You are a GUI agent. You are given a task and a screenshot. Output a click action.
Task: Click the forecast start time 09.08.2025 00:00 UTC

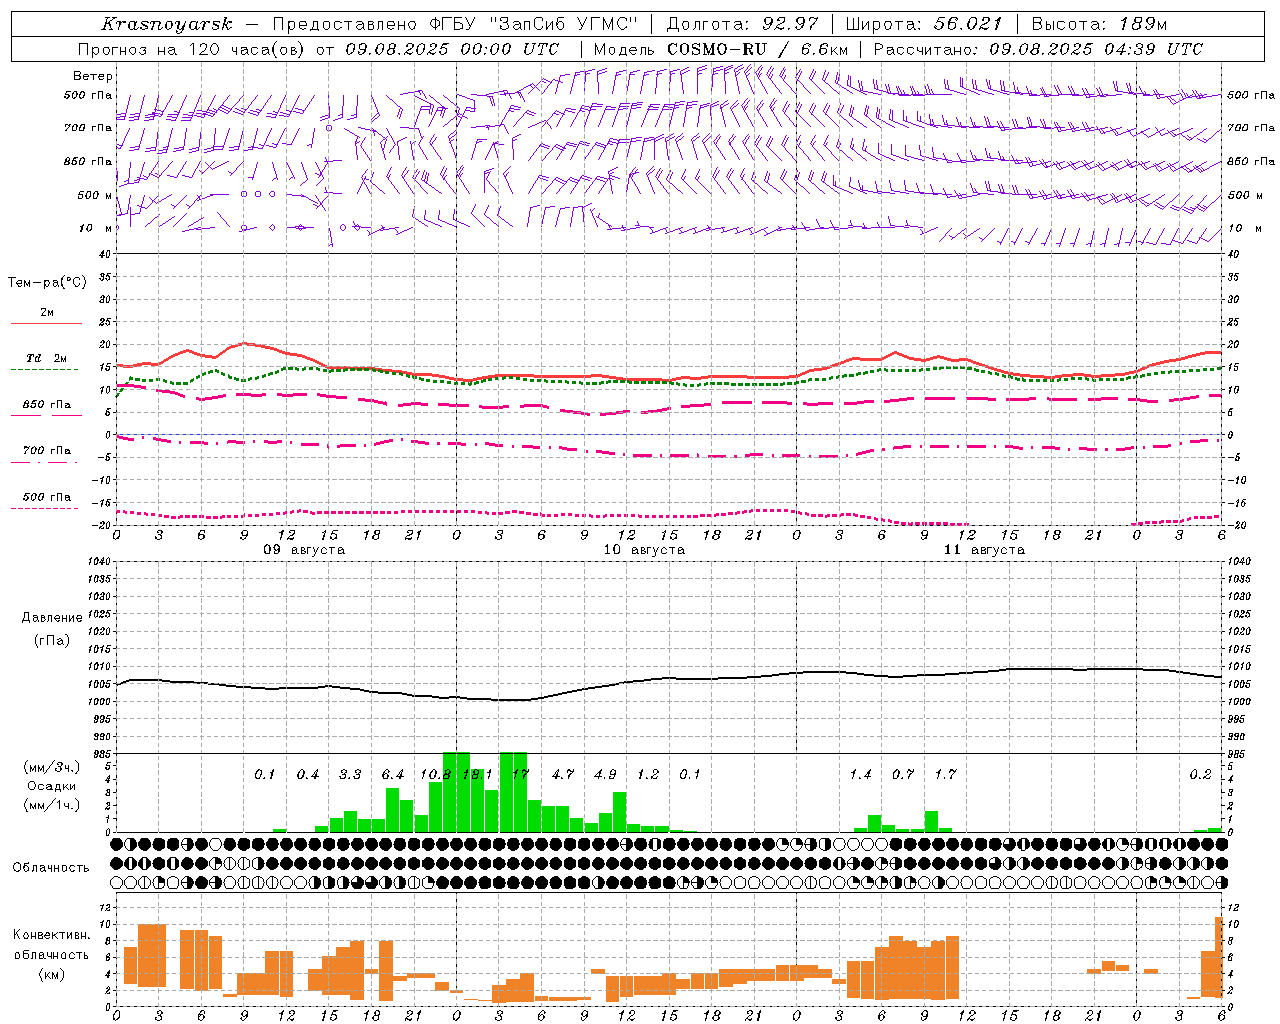pos(452,49)
